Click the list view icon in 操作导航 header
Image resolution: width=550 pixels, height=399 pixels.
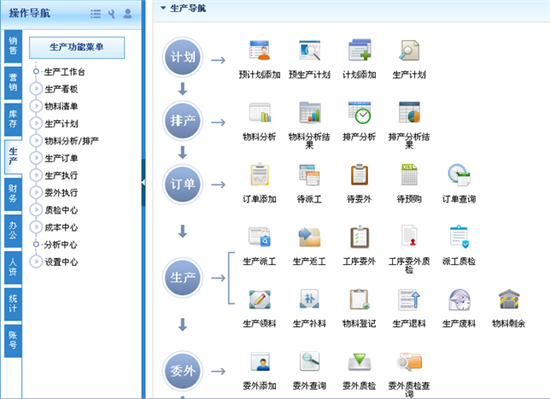pos(95,14)
